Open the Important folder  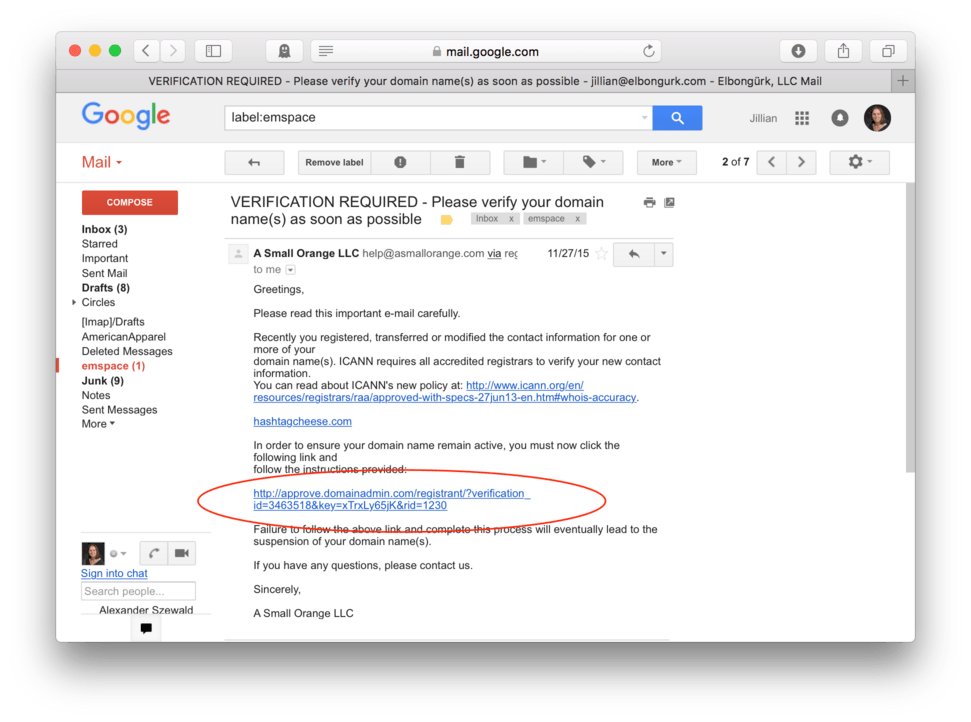coord(105,258)
